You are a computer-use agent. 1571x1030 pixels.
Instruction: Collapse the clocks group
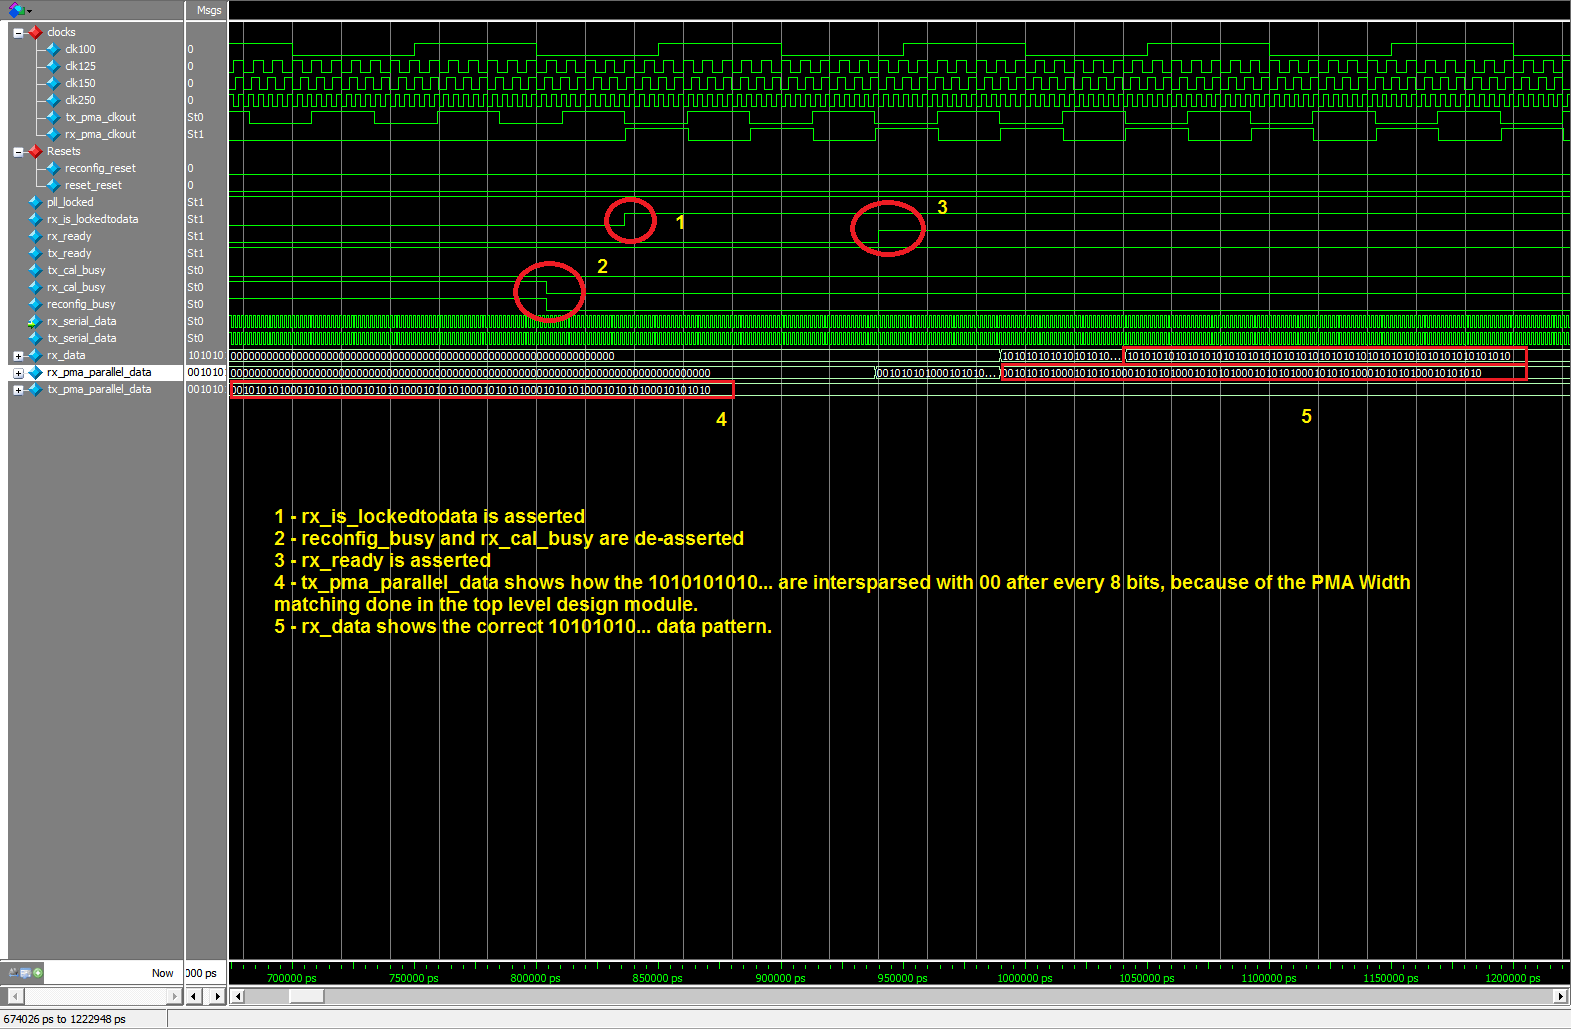click(18, 33)
